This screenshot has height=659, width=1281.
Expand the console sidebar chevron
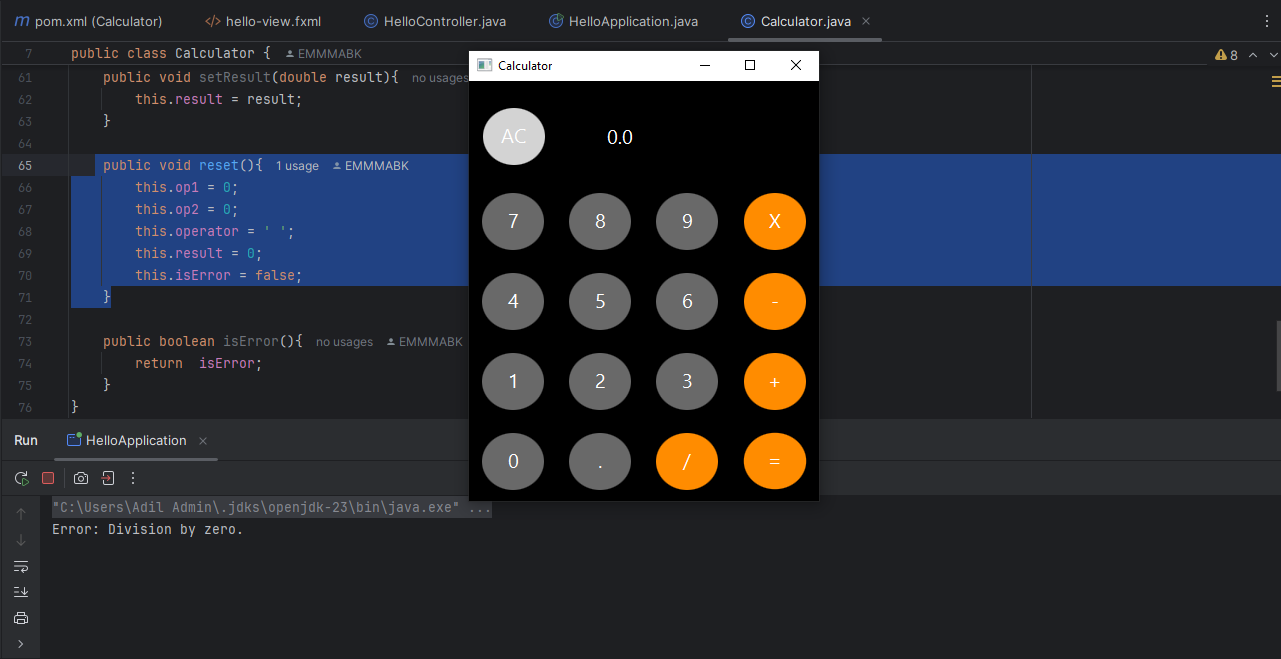click(x=21, y=644)
